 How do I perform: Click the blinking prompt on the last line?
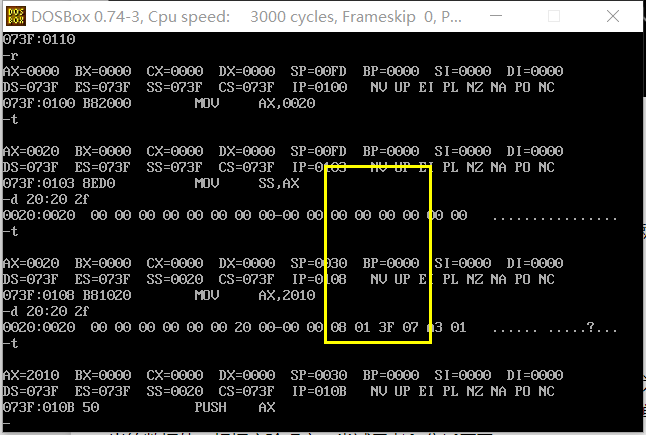click(x=7, y=423)
